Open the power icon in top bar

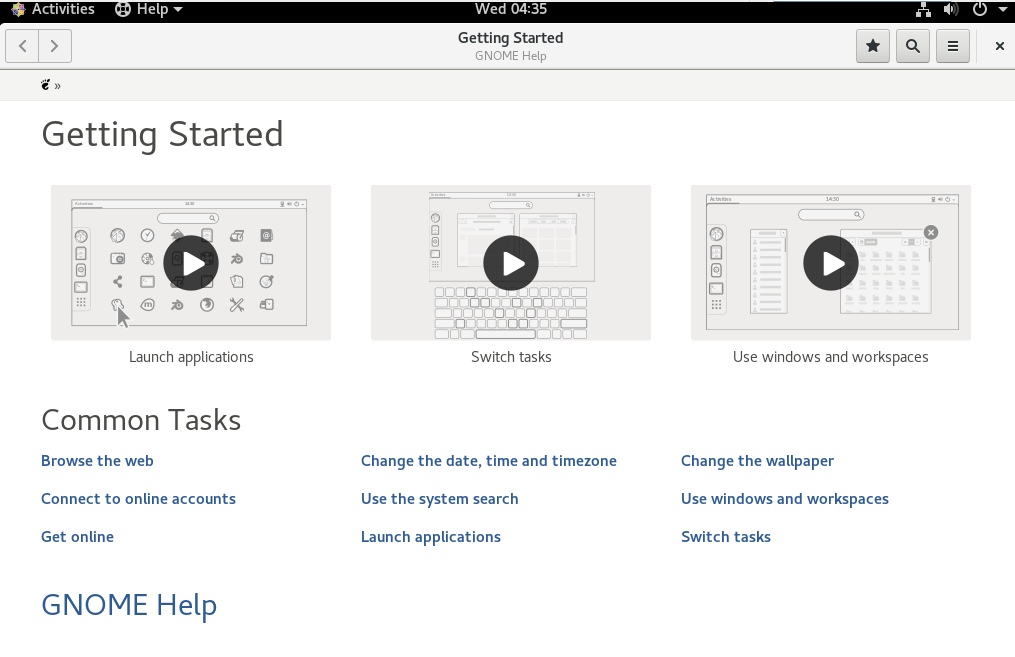coord(980,9)
